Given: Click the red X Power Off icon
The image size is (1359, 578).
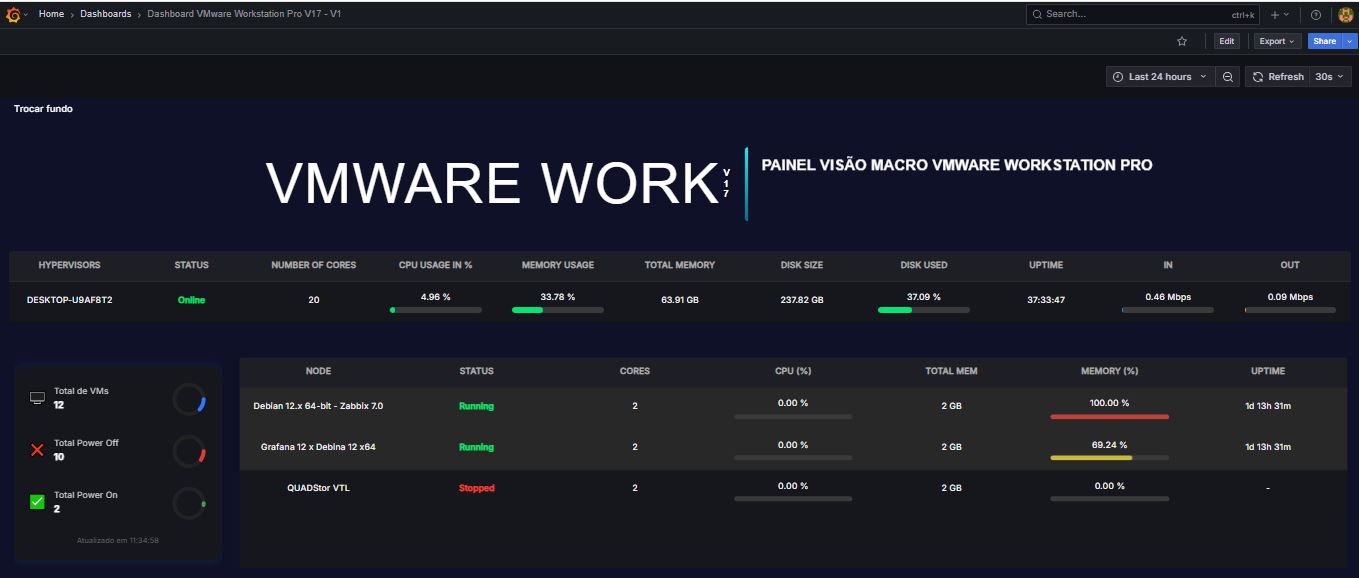Looking at the screenshot, I should (x=37, y=450).
